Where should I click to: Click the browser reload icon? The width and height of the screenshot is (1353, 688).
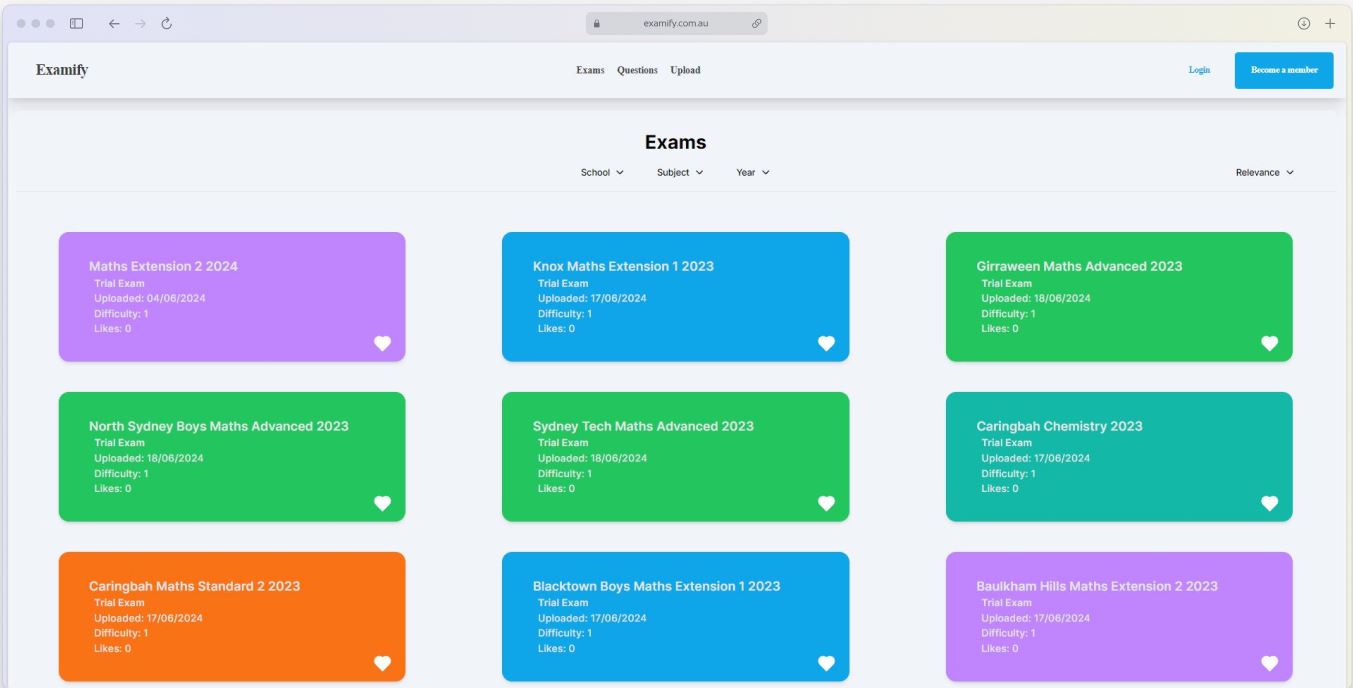tap(166, 22)
